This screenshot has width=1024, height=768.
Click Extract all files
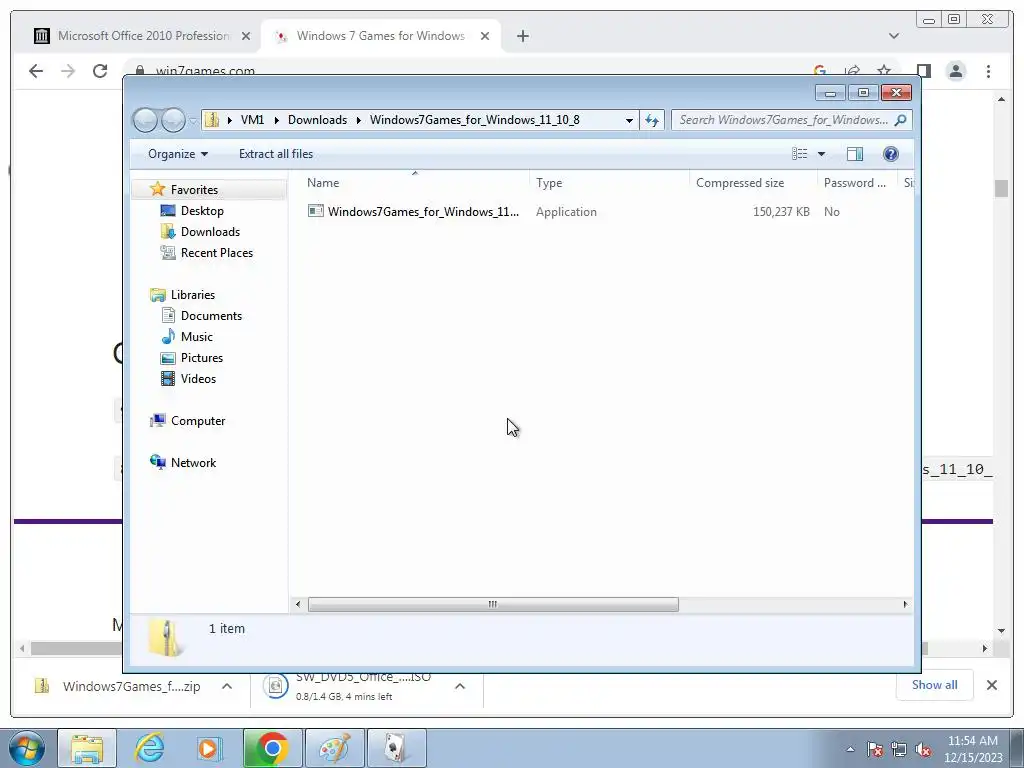pyautogui.click(x=276, y=153)
